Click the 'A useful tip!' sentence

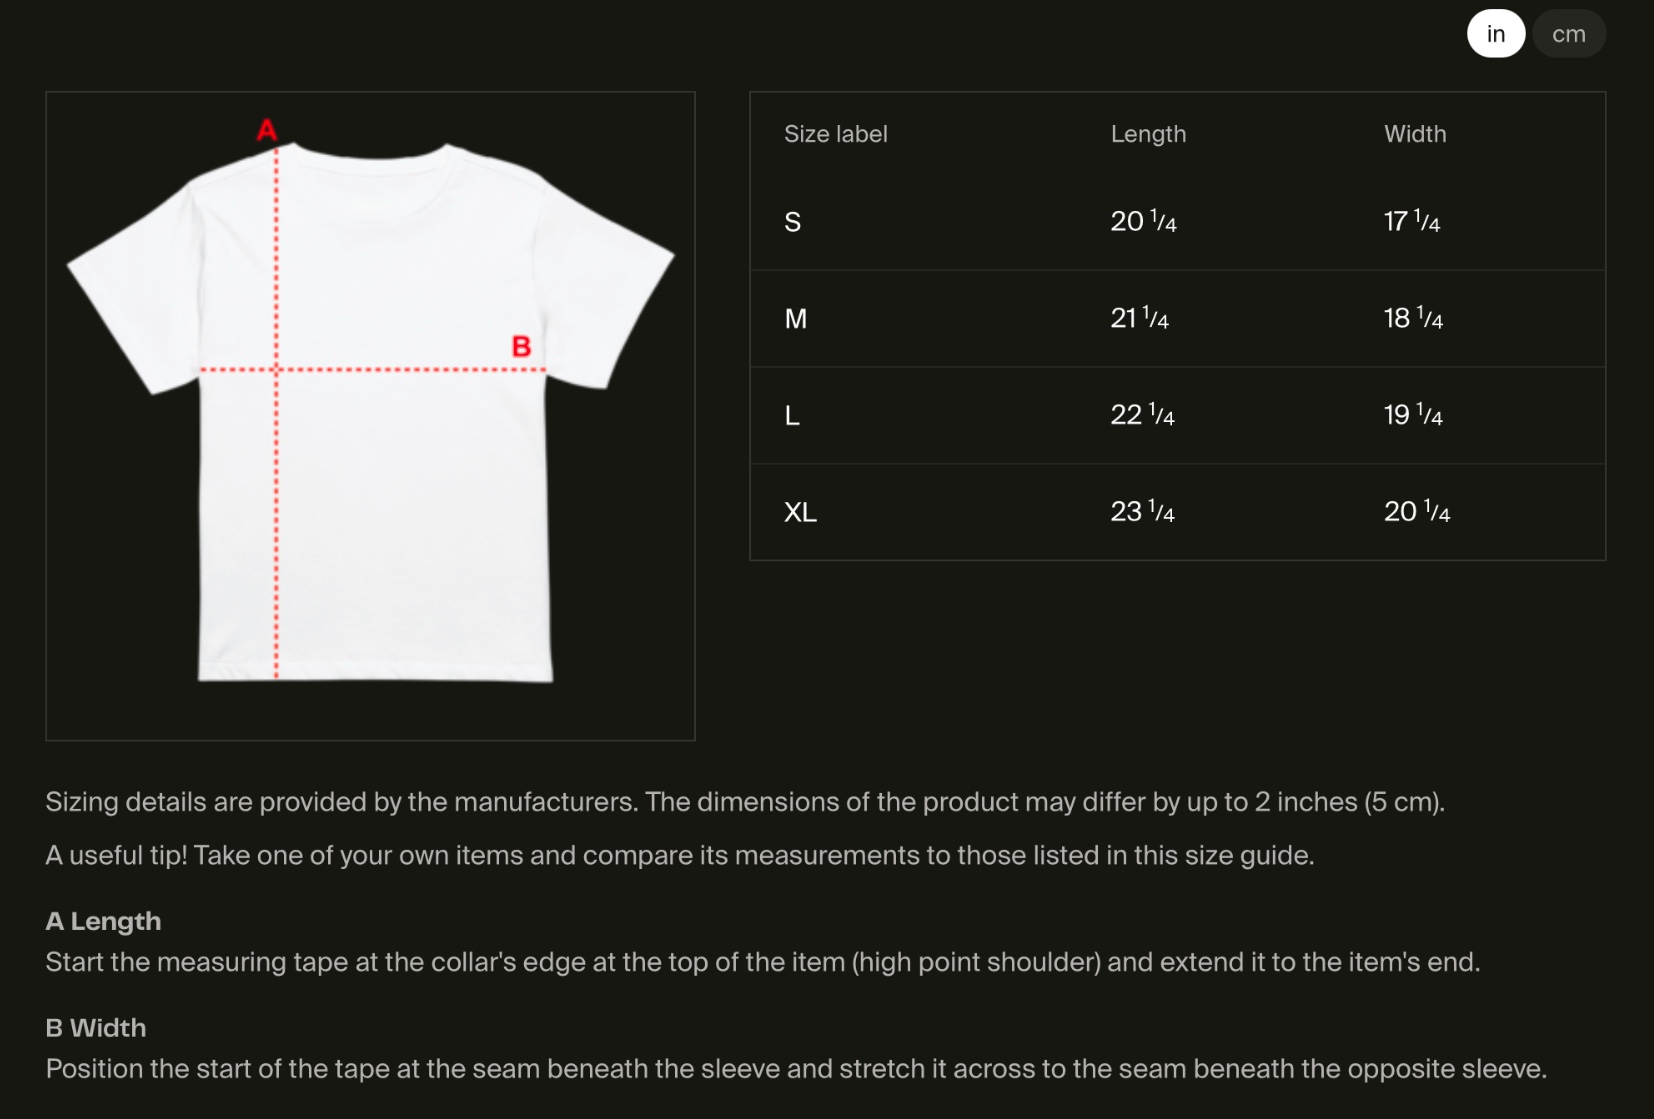[x=680, y=856]
